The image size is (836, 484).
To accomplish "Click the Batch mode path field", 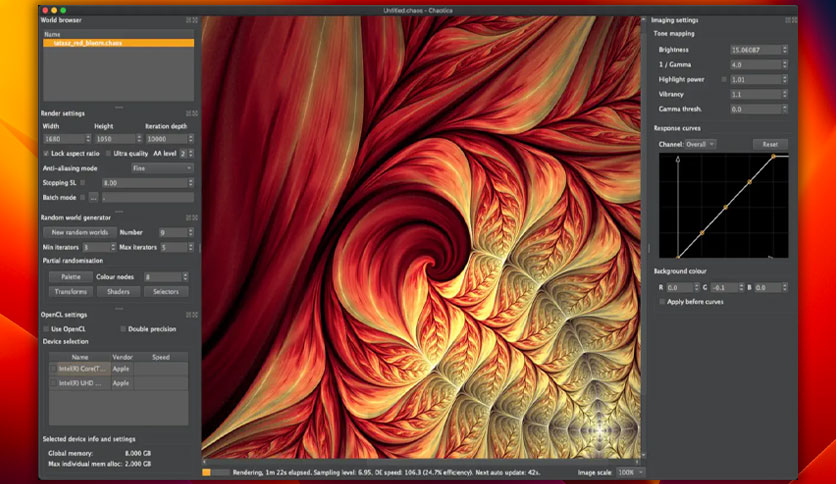I will tap(148, 197).
